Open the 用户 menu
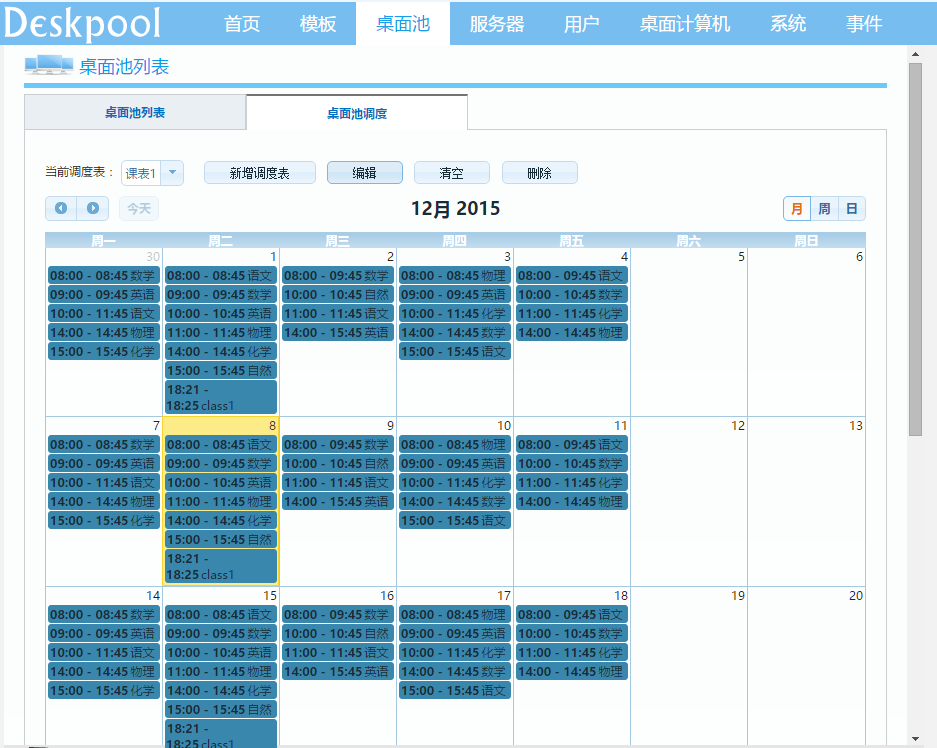 pyautogui.click(x=581, y=24)
